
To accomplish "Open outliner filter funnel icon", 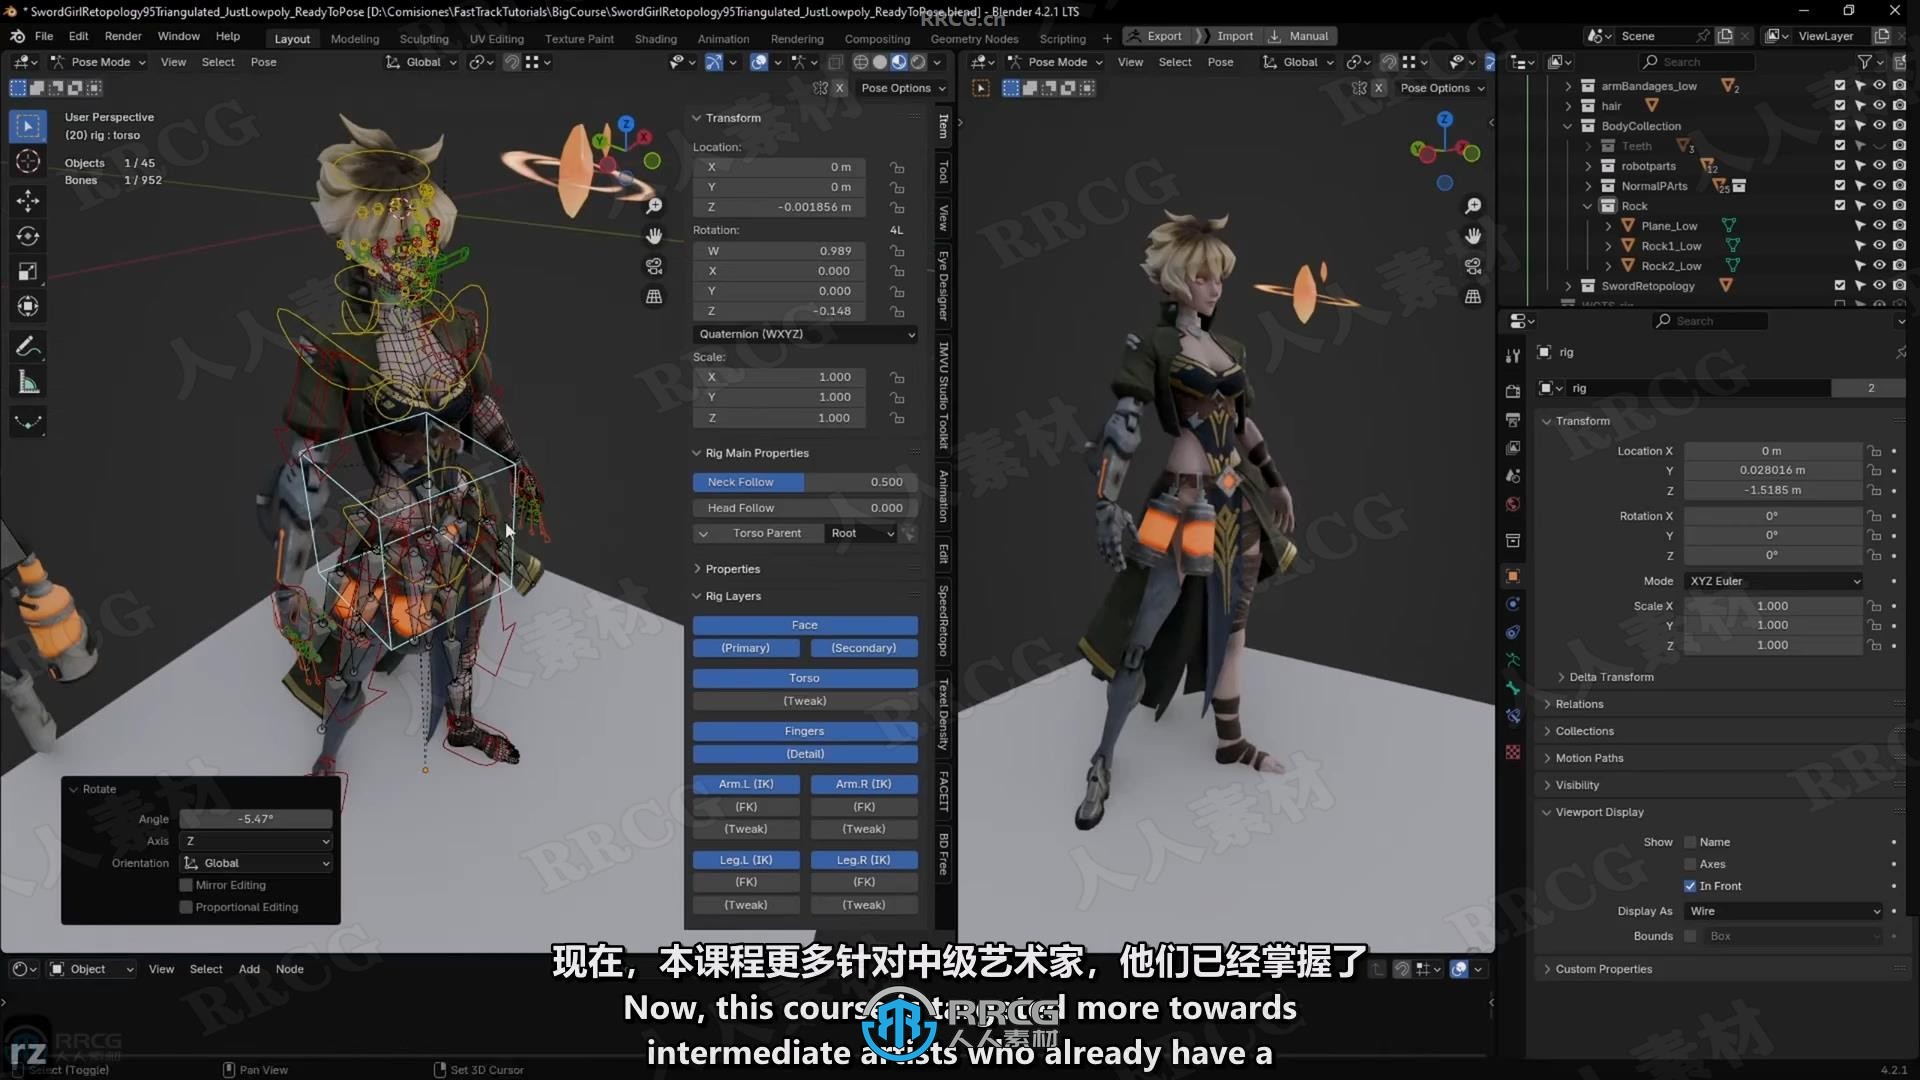I will click(x=1865, y=62).
